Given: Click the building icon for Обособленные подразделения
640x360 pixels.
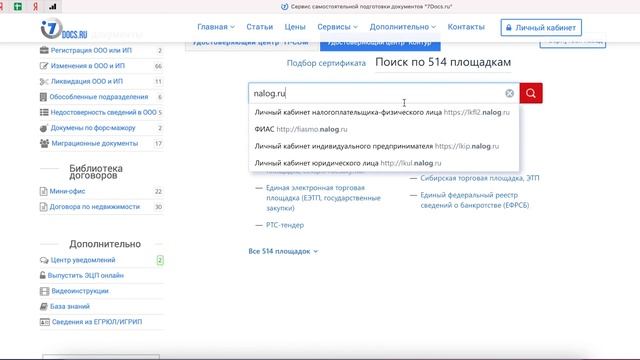Looking at the screenshot, I should [x=43, y=97].
